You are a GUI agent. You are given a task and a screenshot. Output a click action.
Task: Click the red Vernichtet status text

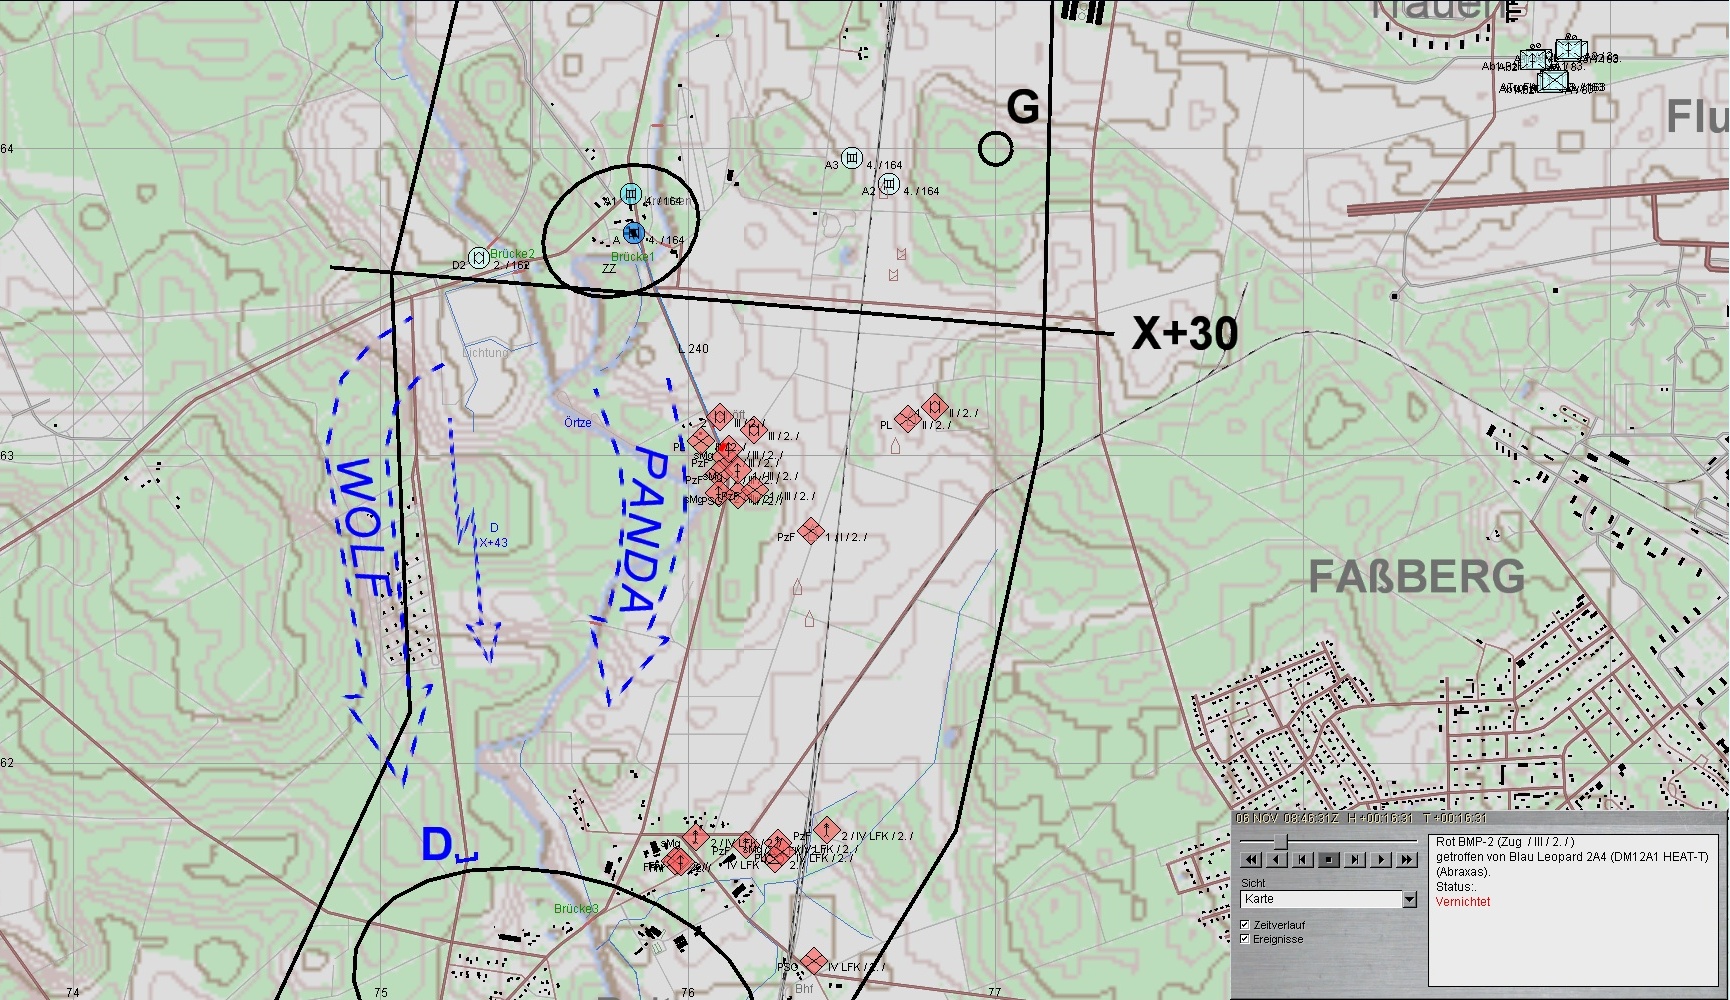(x=1462, y=902)
